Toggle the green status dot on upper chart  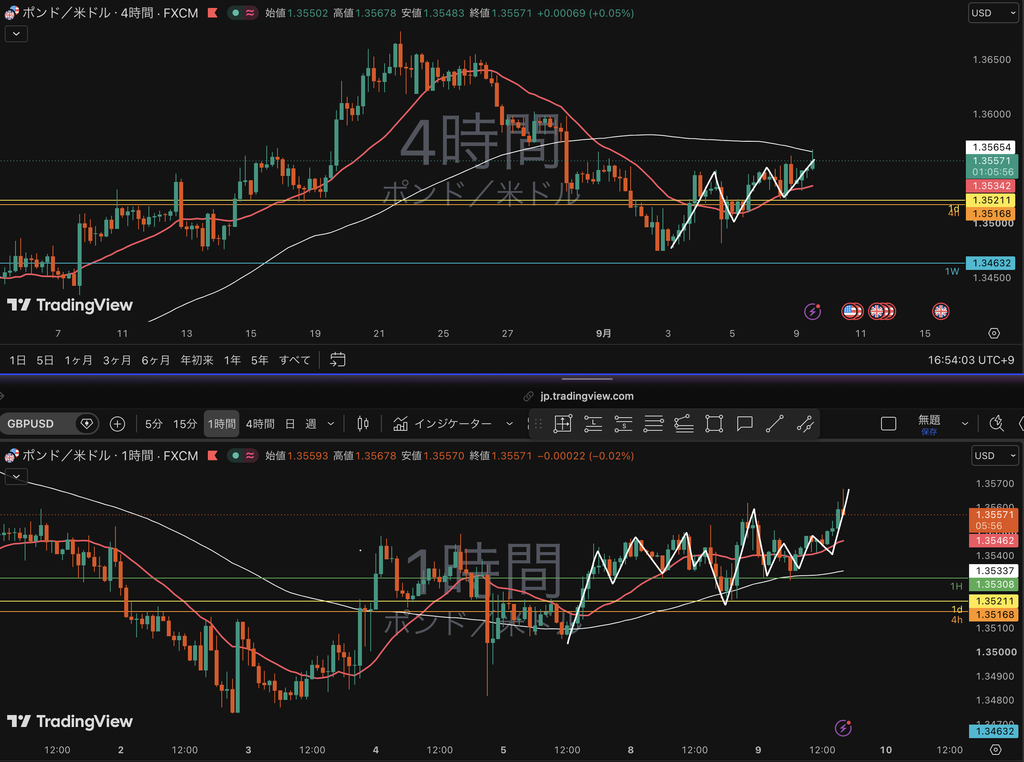(x=236, y=13)
